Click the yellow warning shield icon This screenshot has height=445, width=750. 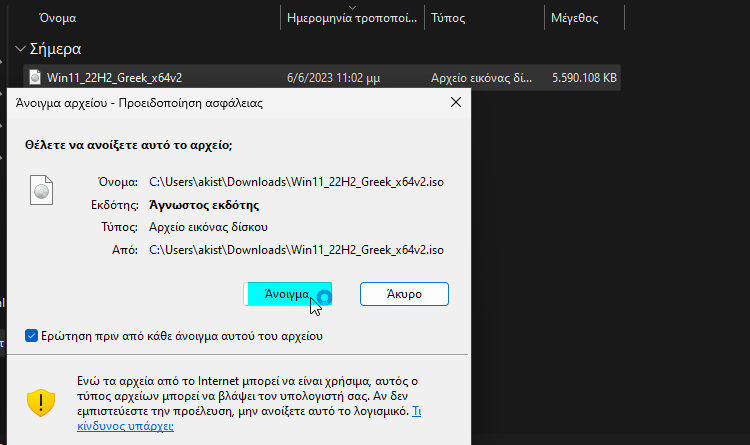[41, 401]
